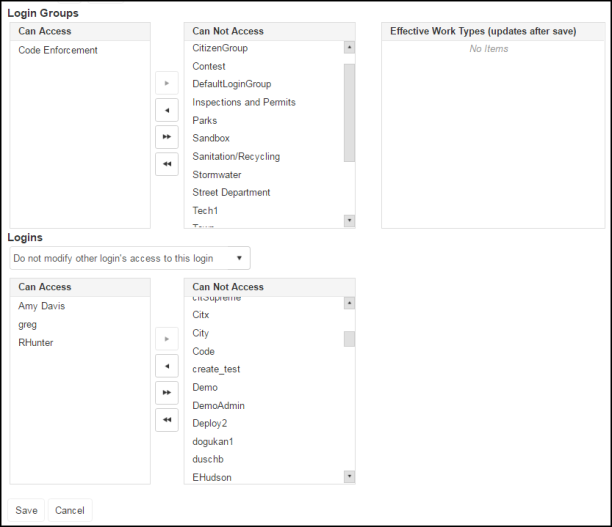Screen dimensions: 612x527
Task: Select DemoAdmin in Logins Can Not Access
Action: point(218,405)
